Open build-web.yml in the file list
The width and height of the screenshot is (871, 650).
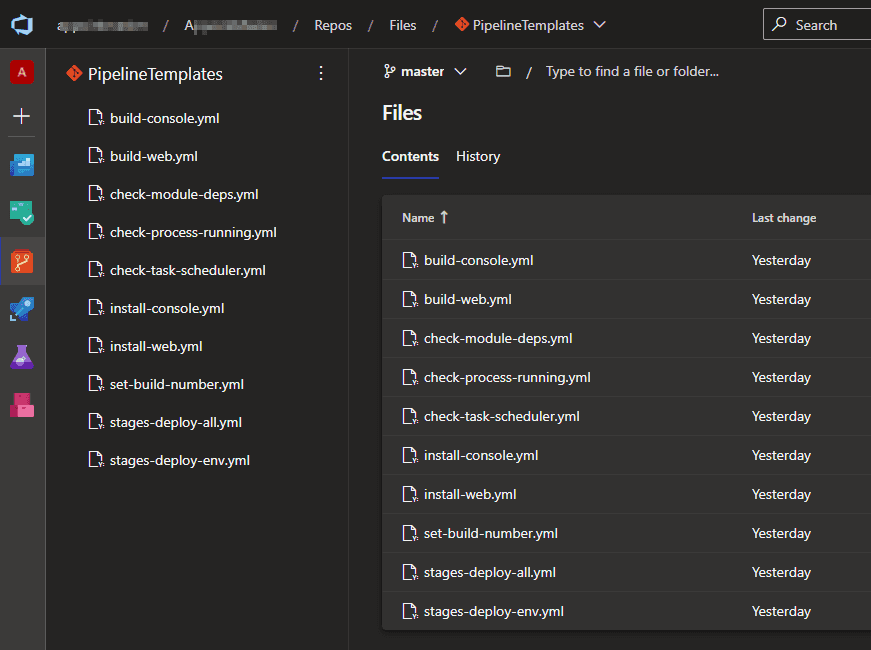click(467, 299)
